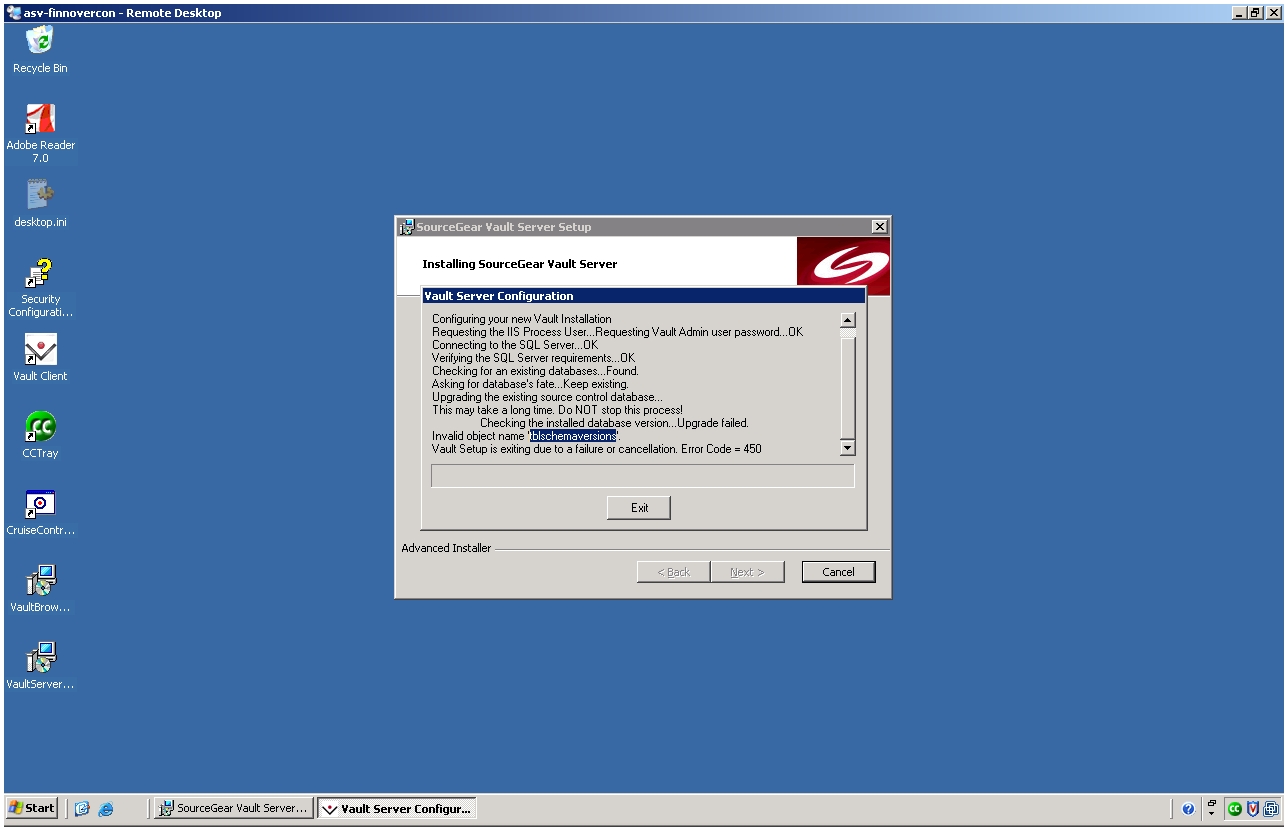Open the Windows Start menu
Viewport: 1288px width, 827px height.
point(32,808)
